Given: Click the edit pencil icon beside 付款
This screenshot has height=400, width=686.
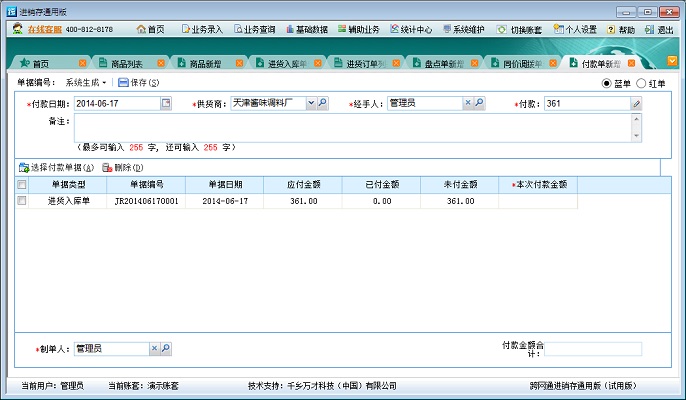Looking at the screenshot, I should (635, 103).
